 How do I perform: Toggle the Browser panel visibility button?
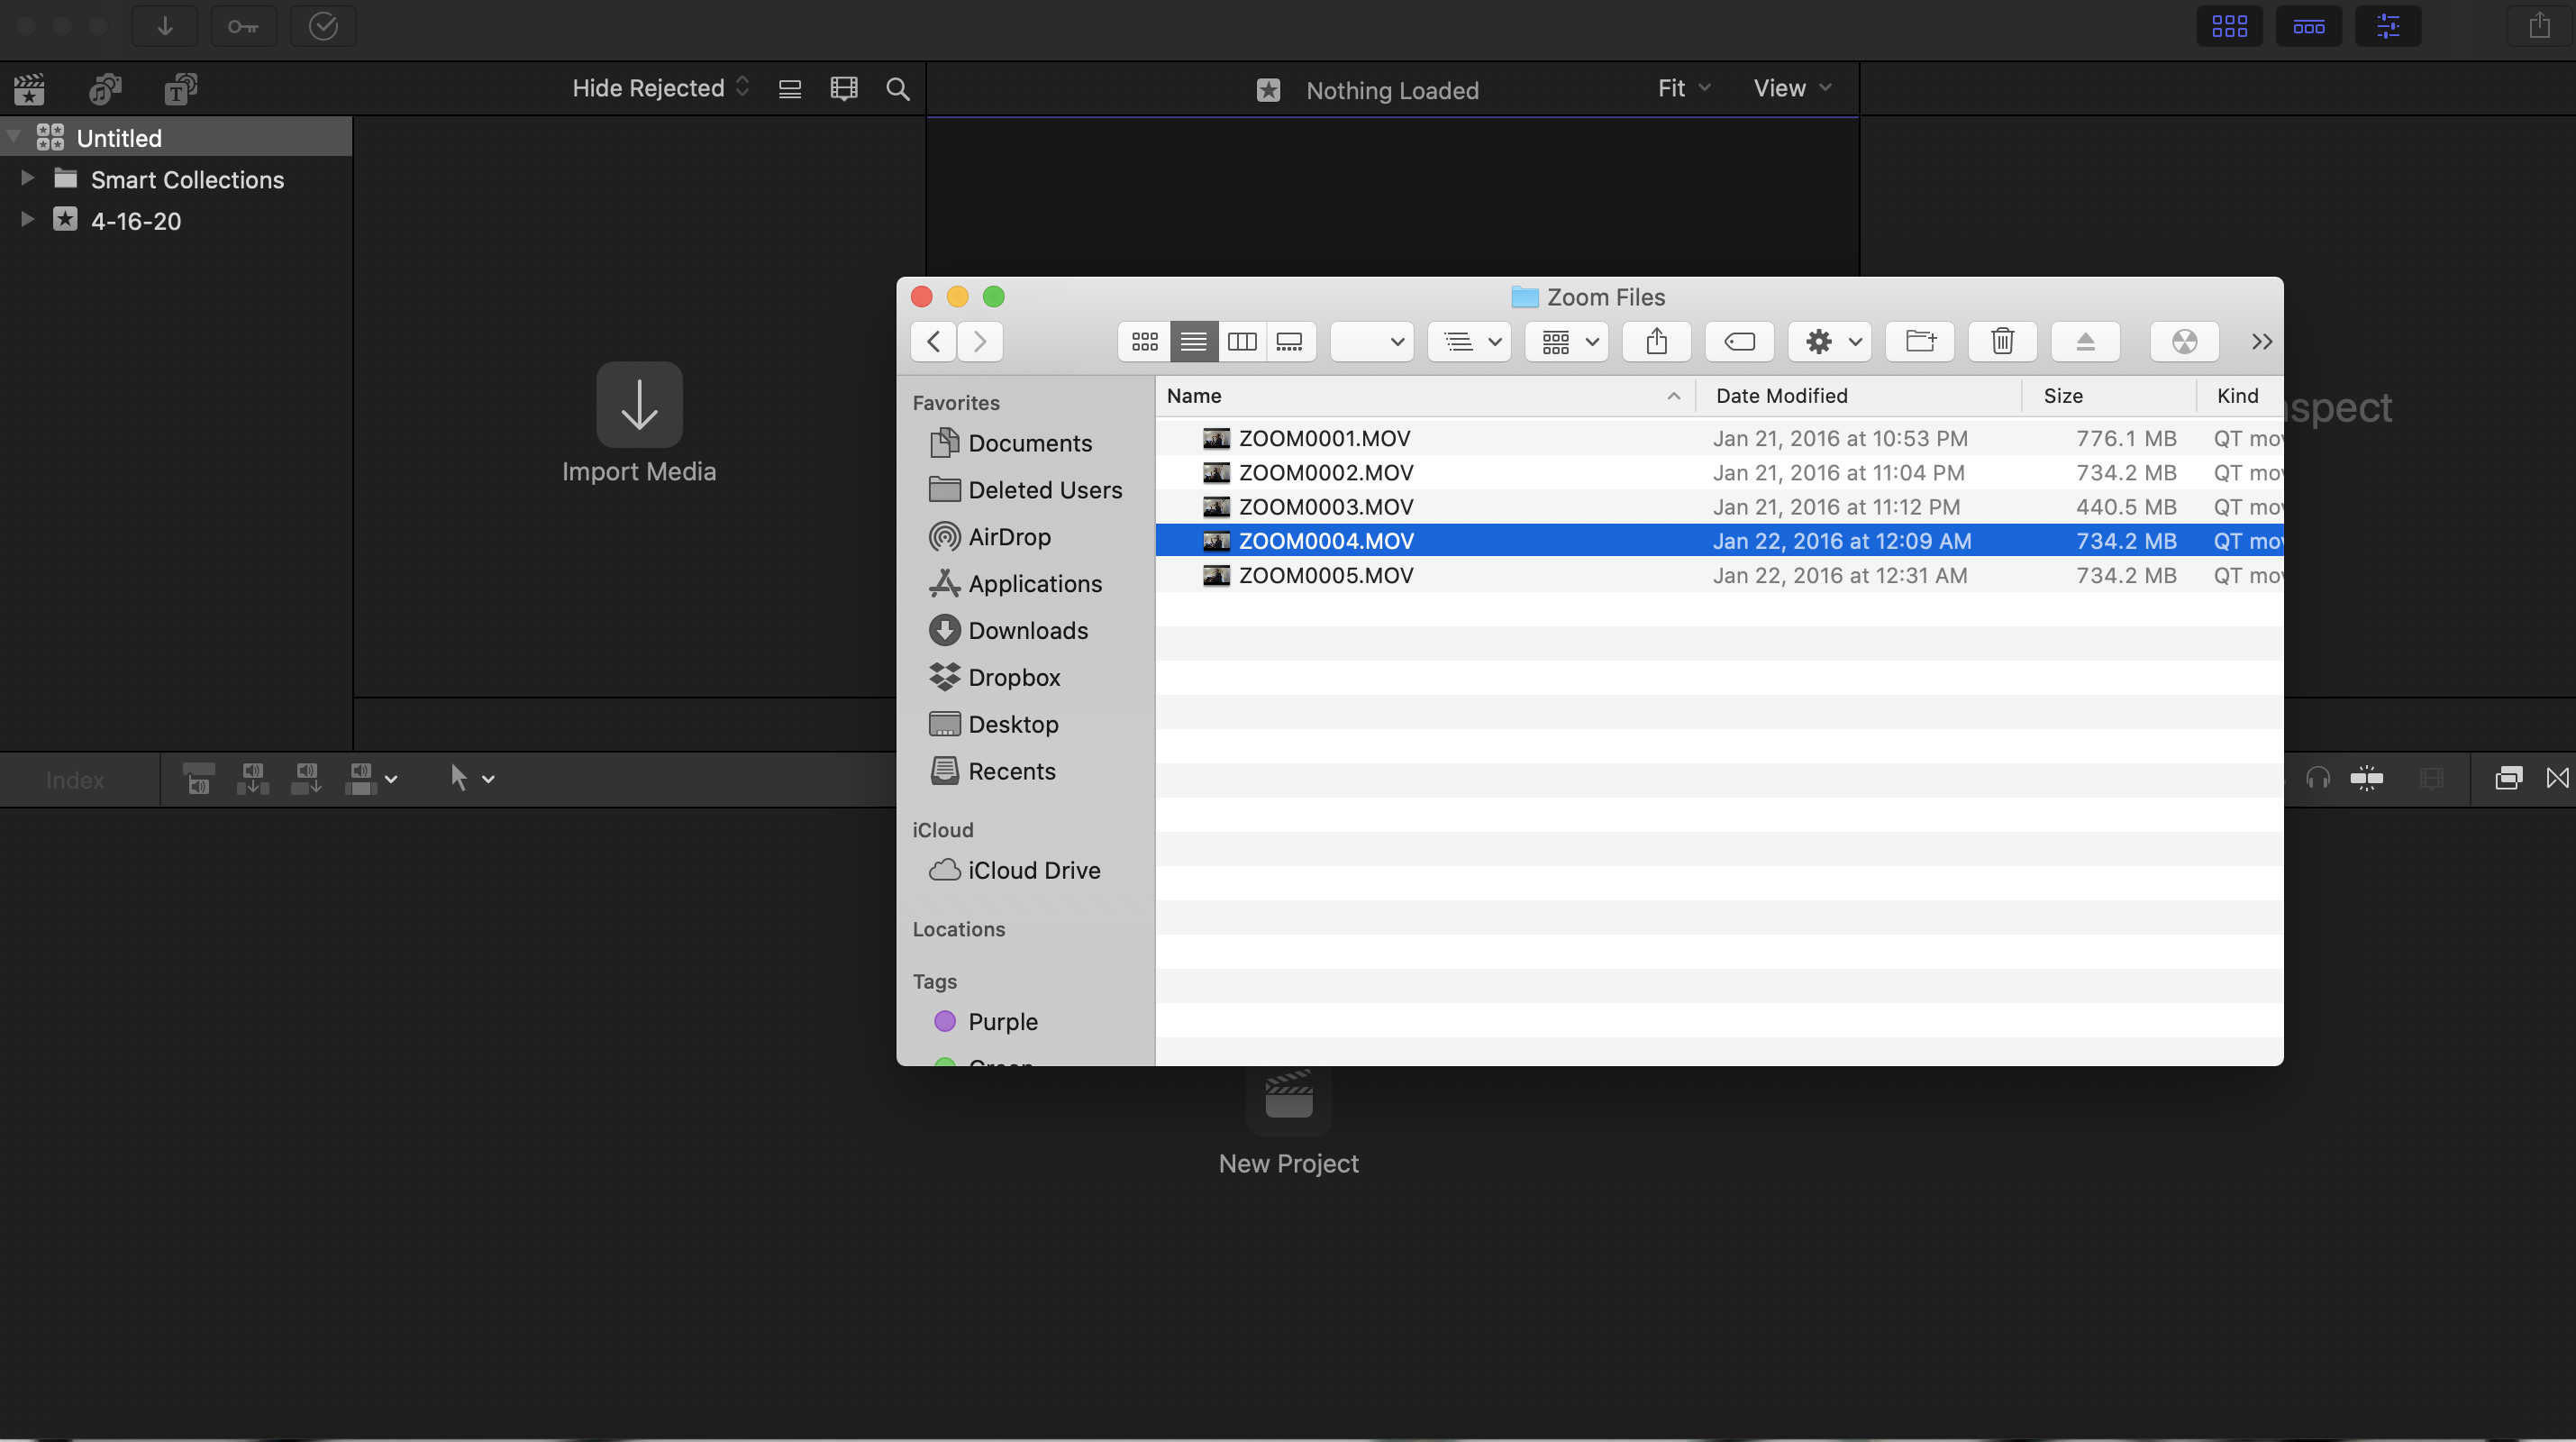point(2229,26)
